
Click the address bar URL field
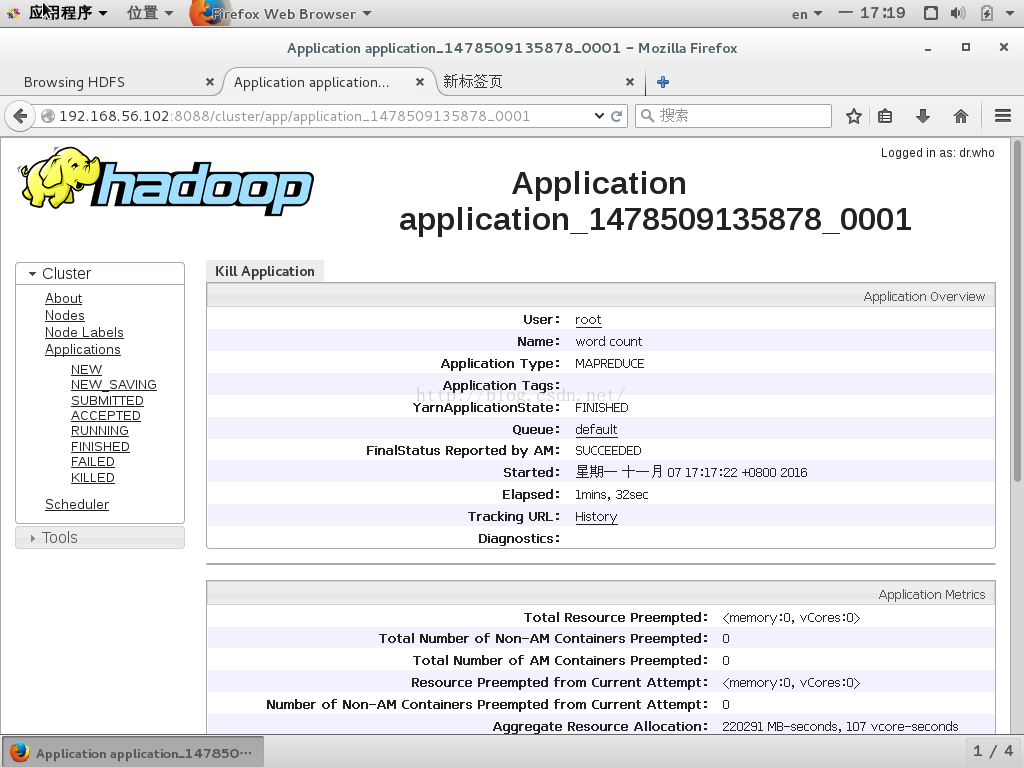point(325,116)
